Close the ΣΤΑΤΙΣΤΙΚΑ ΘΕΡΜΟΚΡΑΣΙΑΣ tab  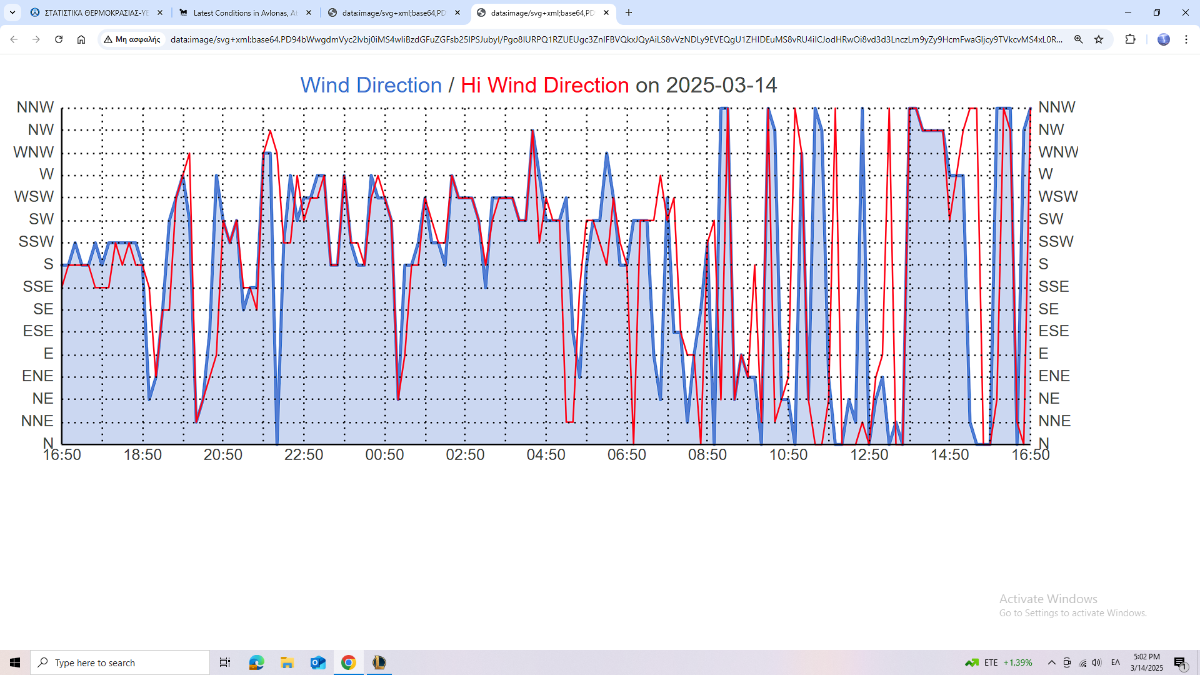(160, 13)
